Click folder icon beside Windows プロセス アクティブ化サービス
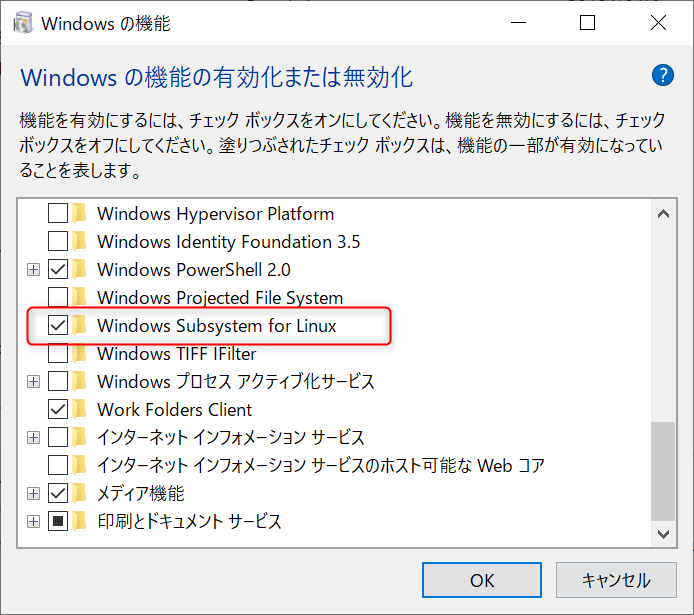 click(x=80, y=381)
